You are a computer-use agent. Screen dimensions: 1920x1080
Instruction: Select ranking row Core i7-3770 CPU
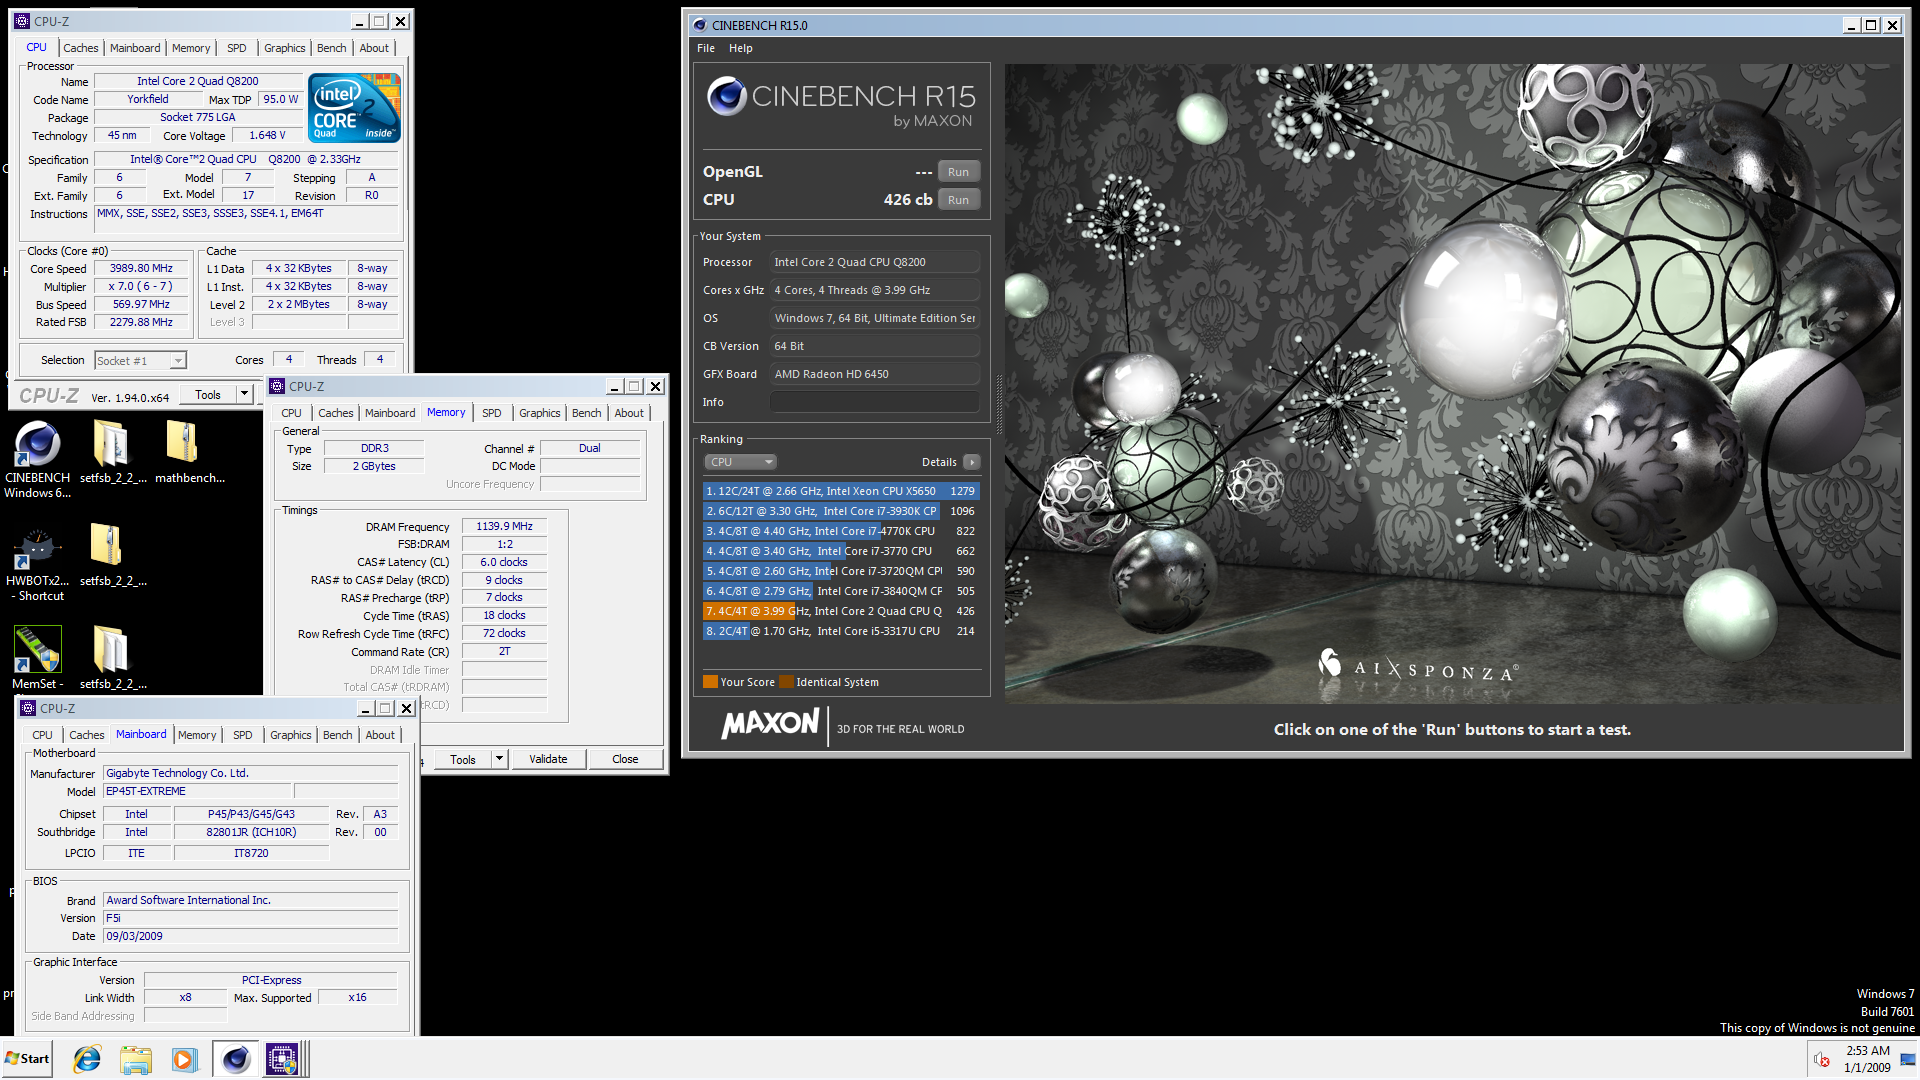pyautogui.click(x=841, y=551)
